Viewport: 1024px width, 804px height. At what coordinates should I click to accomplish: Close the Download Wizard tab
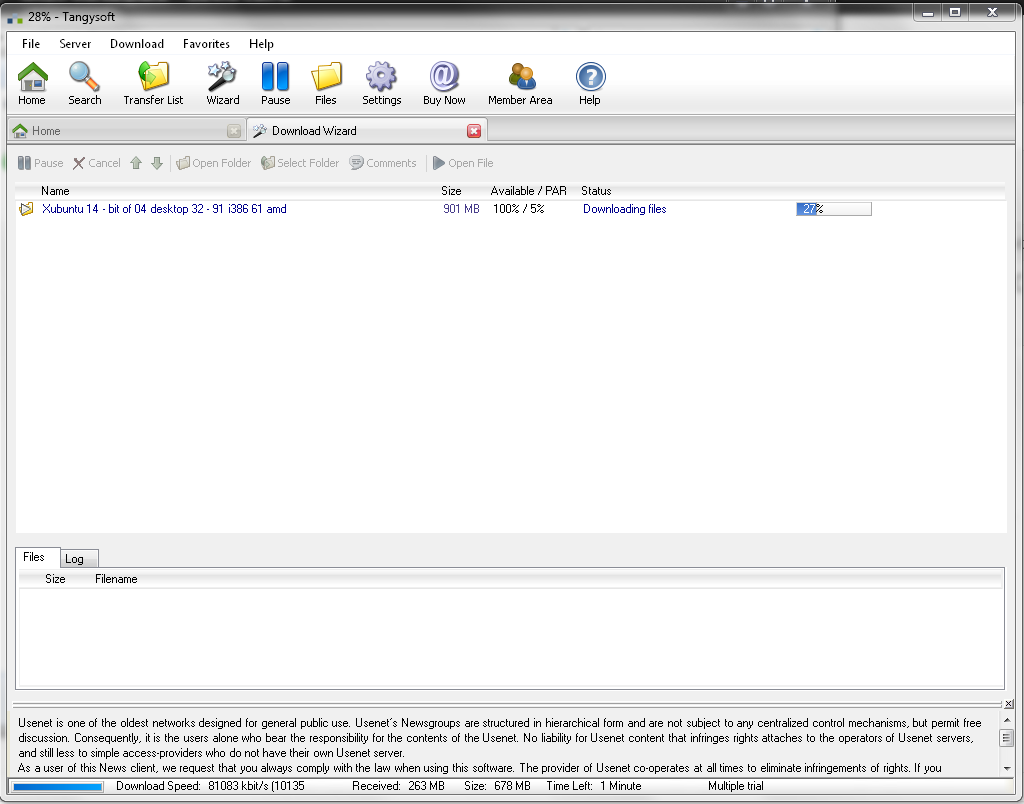click(474, 131)
